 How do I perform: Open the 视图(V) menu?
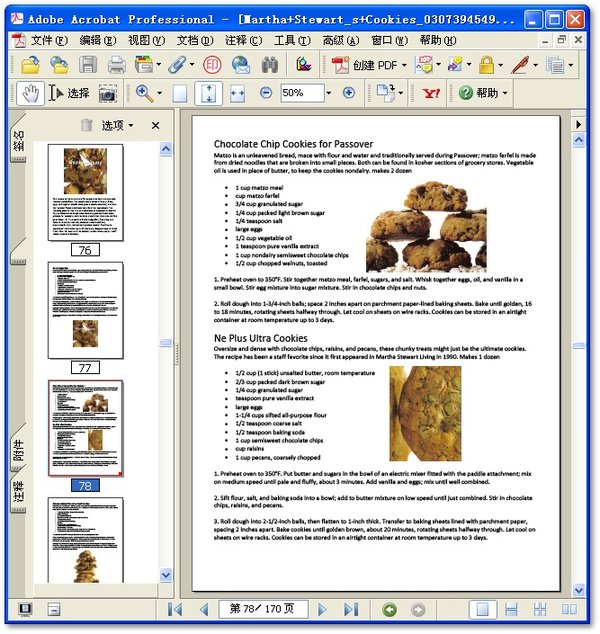coord(146,40)
